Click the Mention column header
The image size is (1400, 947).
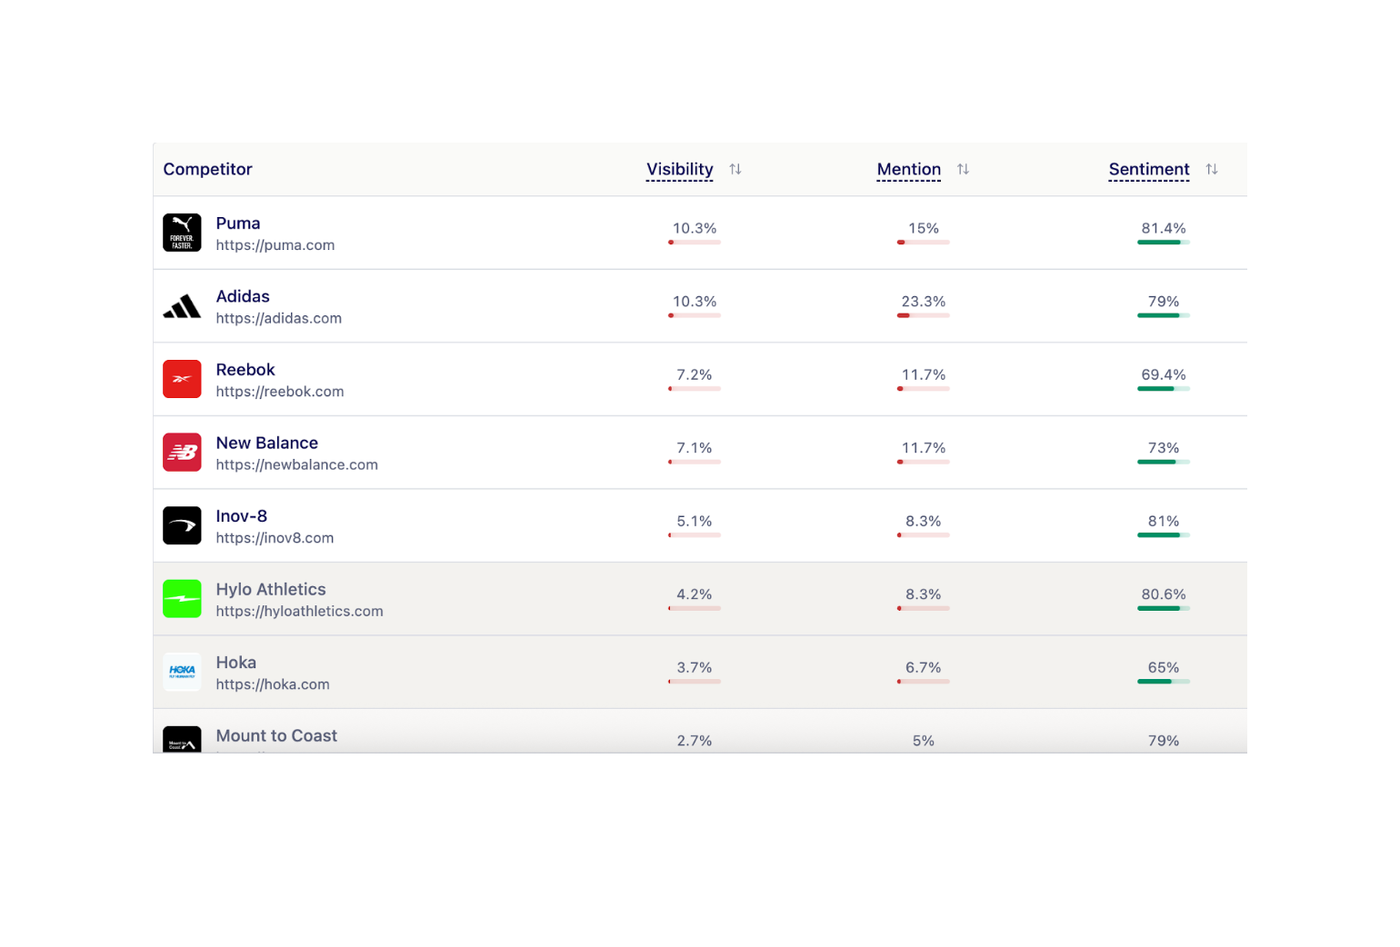(x=908, y=169)
